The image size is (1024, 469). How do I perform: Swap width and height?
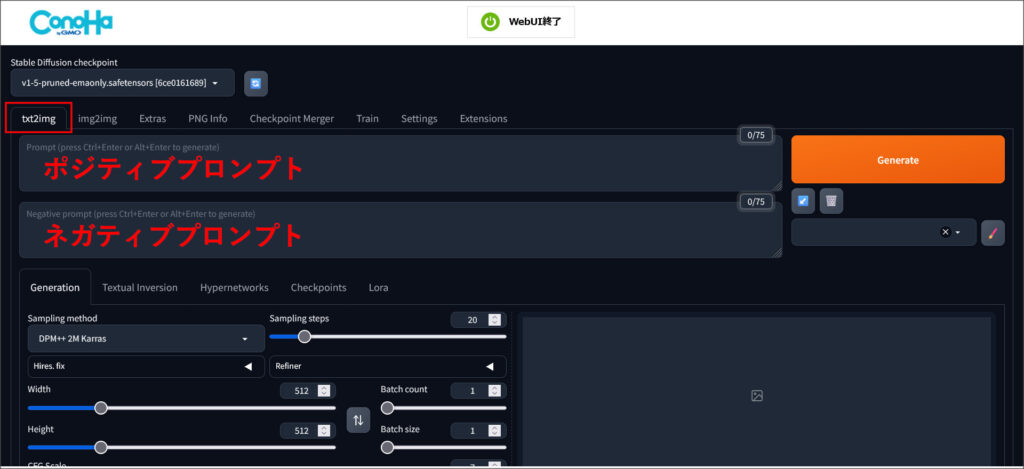(358, 419)
